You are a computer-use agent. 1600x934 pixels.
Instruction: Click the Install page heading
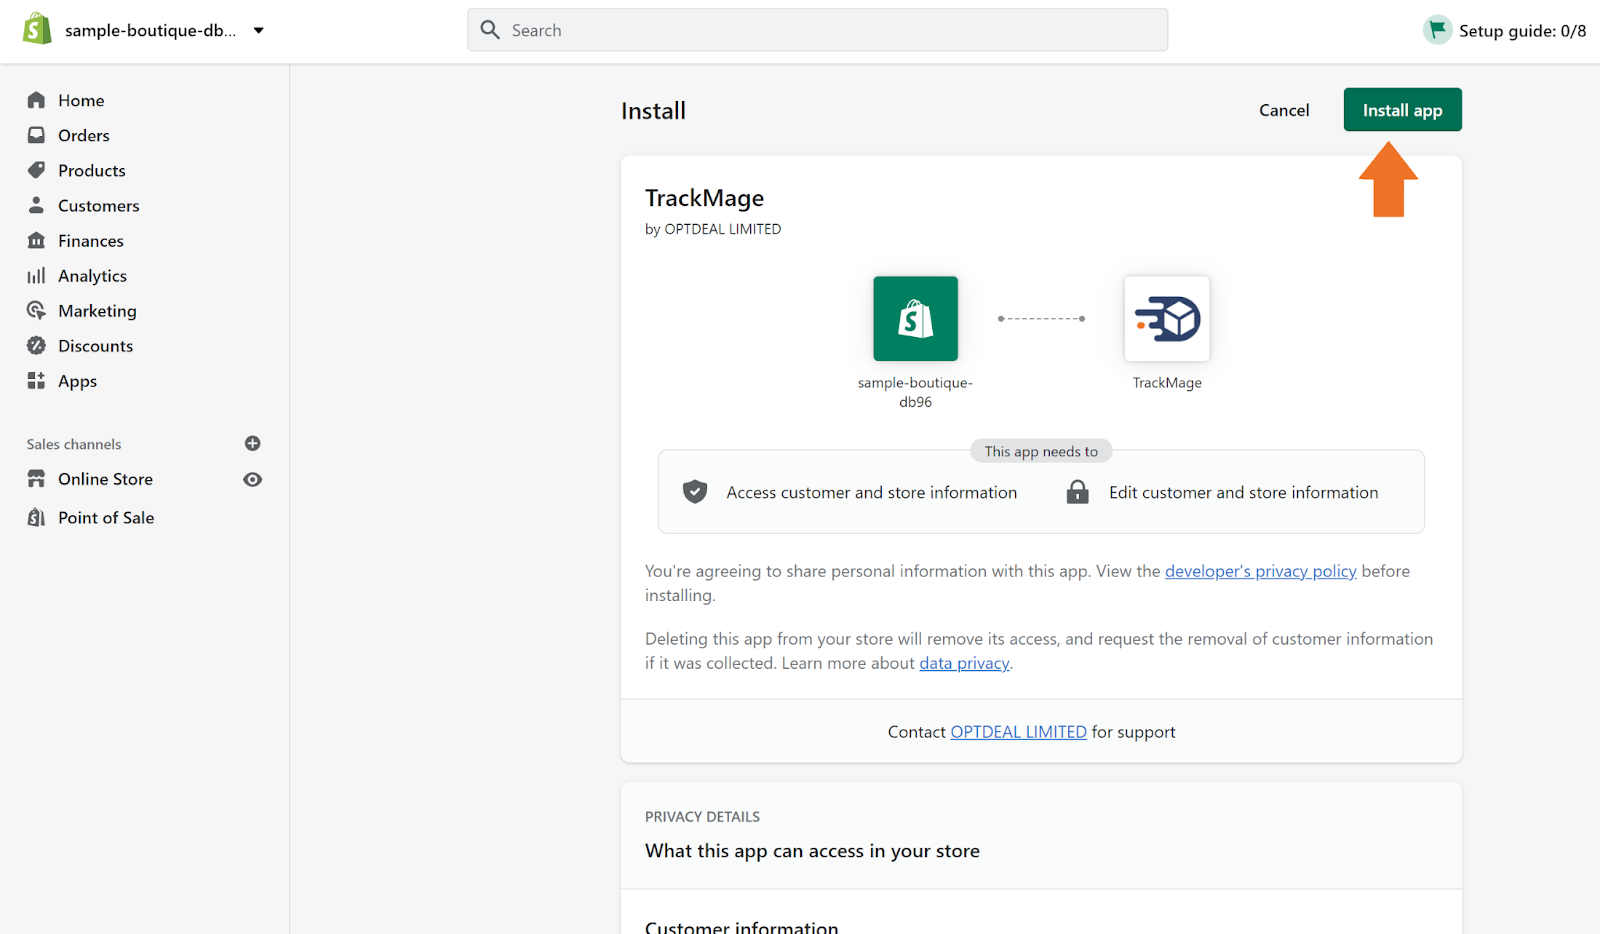coord(653,111)
